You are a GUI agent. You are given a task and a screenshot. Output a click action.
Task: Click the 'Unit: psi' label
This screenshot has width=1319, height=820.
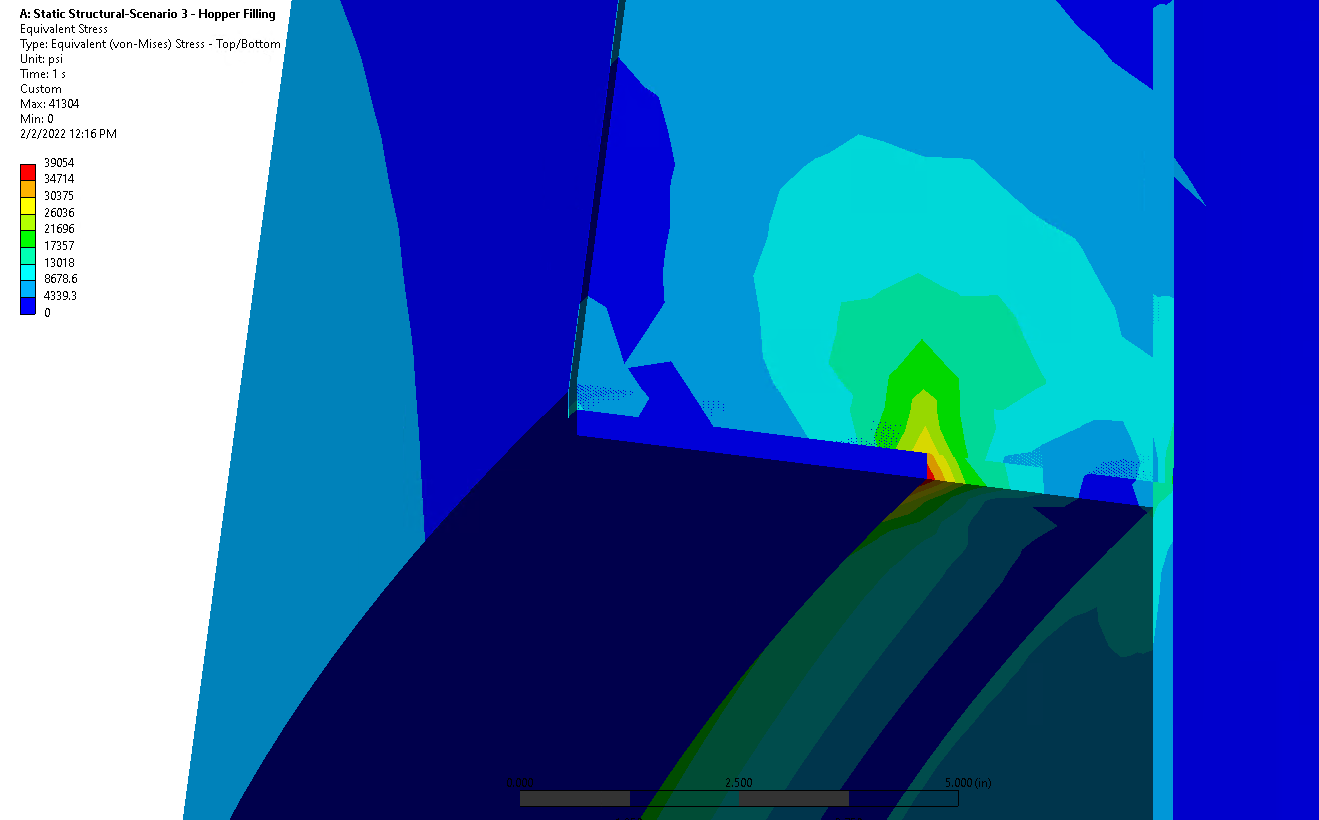point(42,59)
